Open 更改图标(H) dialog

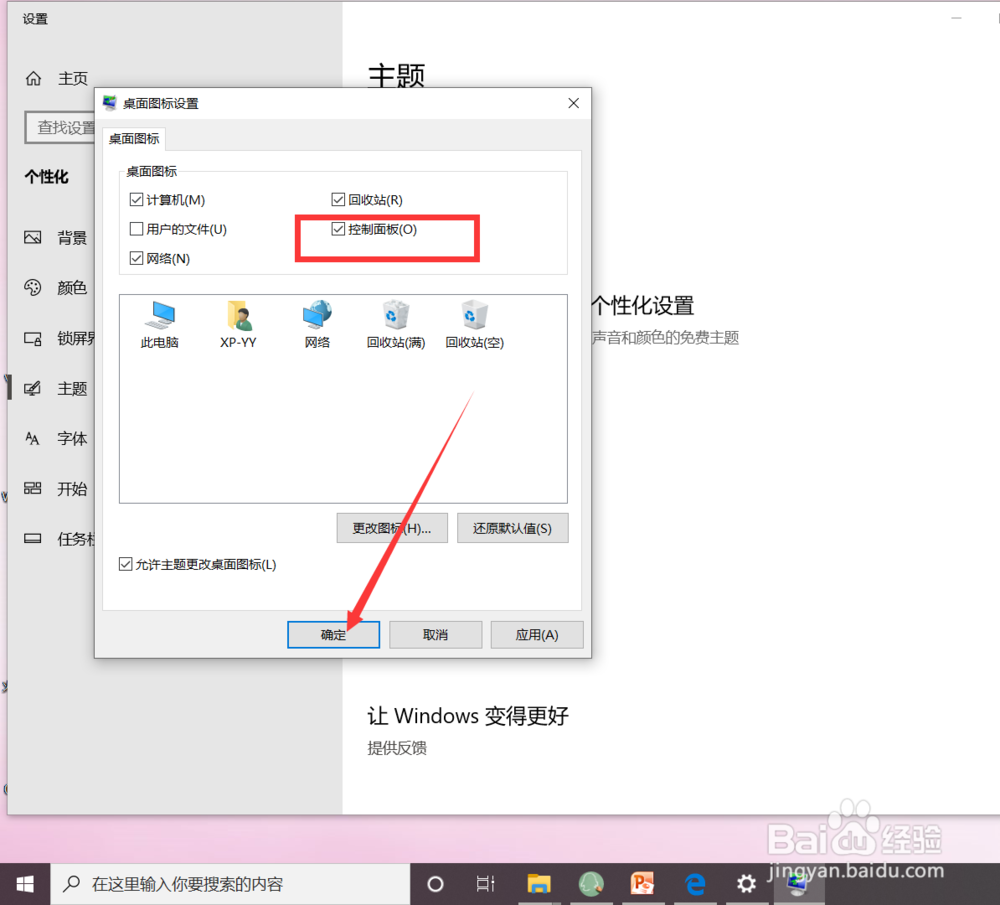point(392,528)
